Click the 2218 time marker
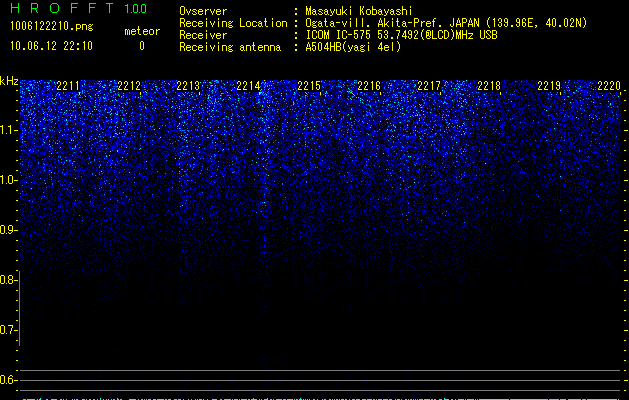This screenshot has height=400, width=629. 489,85
